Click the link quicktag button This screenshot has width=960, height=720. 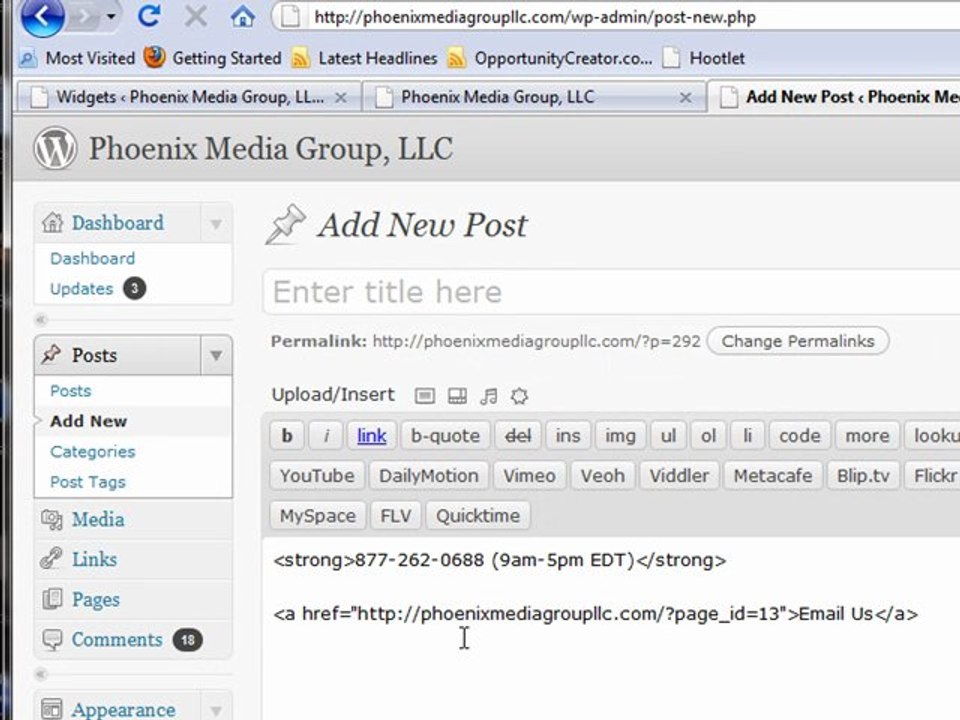372,435
